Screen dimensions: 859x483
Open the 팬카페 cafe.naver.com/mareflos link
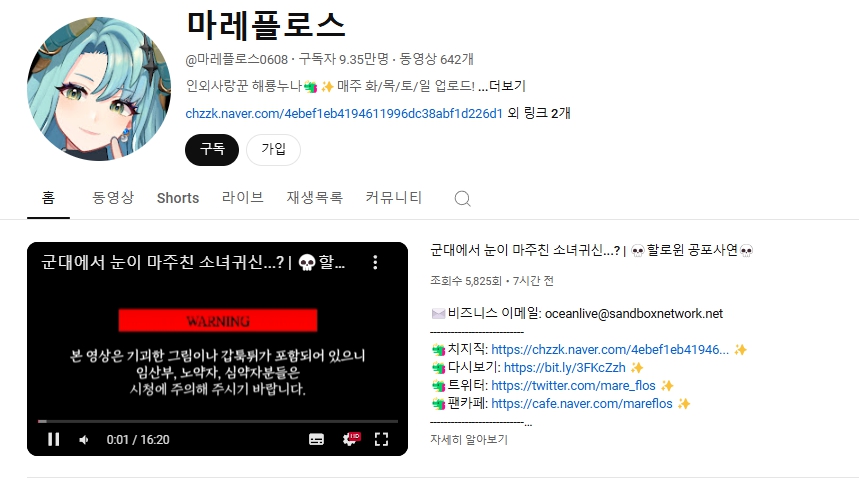(x=581, y=404)
